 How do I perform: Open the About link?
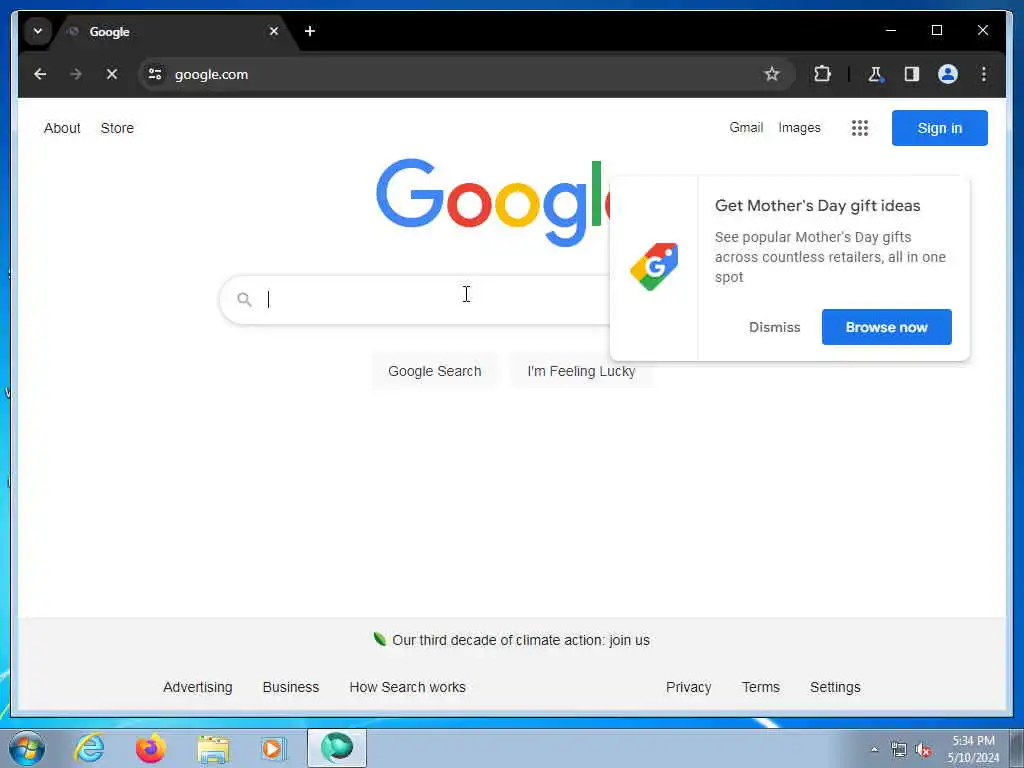[x=62, y=128]
